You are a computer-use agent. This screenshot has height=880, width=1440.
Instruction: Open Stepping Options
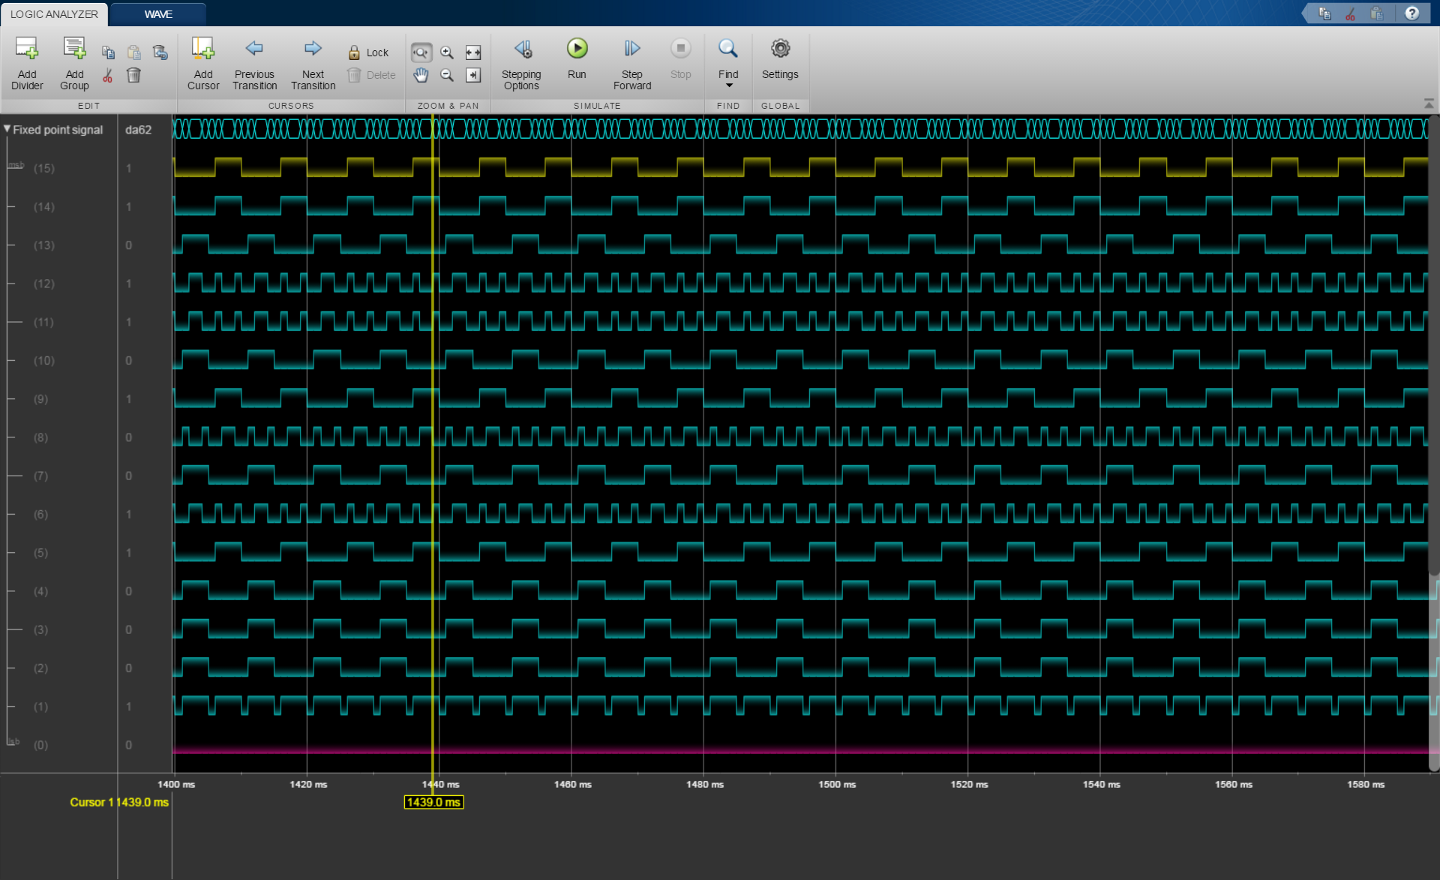point(521,49)
